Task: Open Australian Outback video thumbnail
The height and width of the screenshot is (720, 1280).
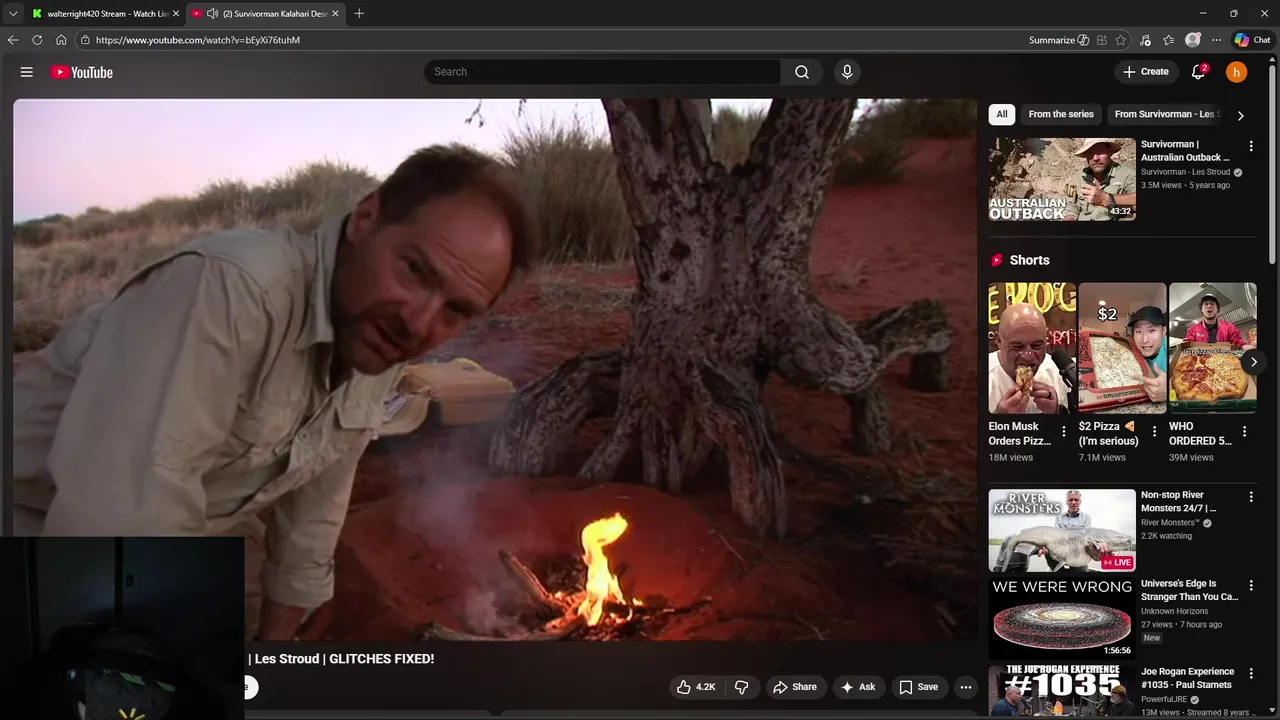Action: 1062,179
